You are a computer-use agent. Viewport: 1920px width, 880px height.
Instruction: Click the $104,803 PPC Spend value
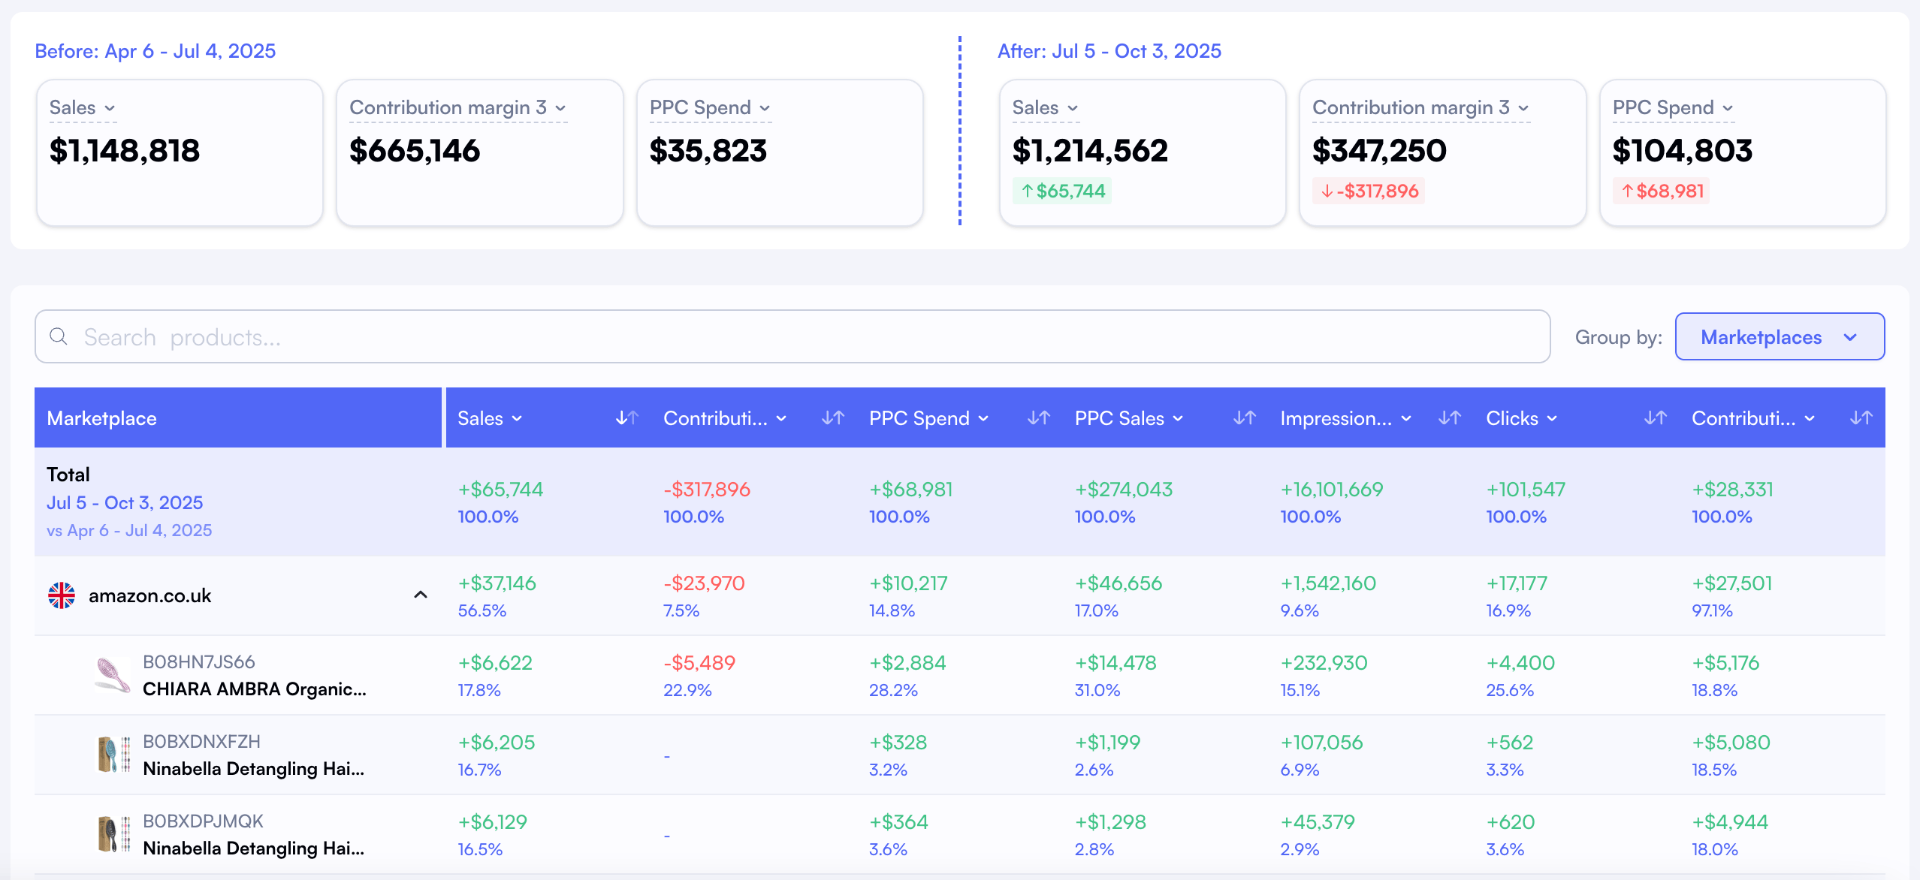(1682, 151)
